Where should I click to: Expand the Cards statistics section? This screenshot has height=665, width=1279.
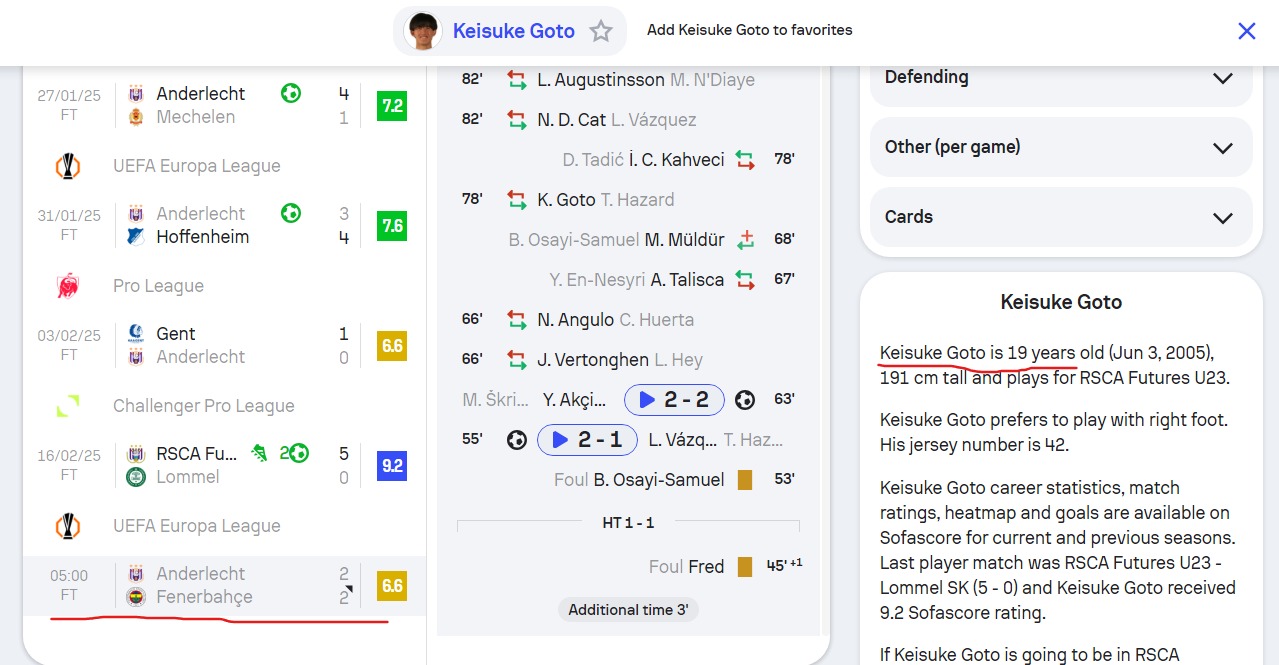pos(1061,217)
